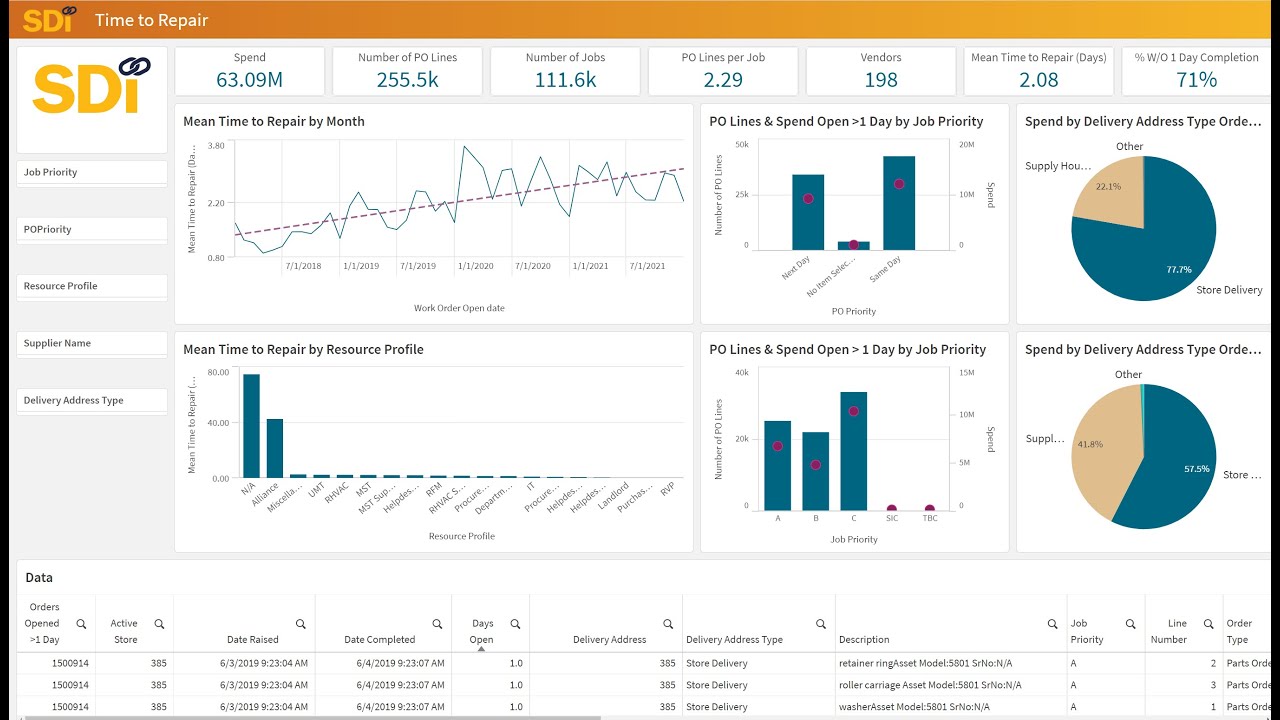Click the spend dot on the Same Day bar
This screenshot has width=1280, height=720.
(899, 184)
